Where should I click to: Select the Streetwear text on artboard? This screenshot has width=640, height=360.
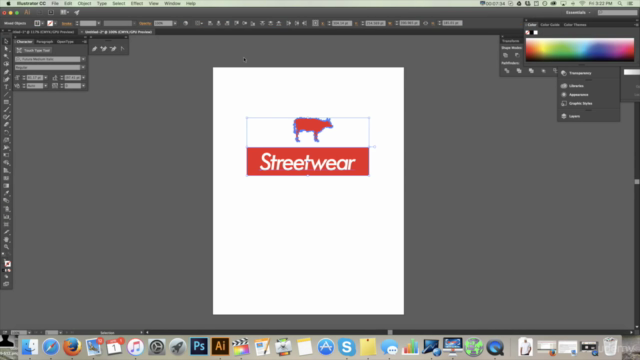click(x=307, y=162)
